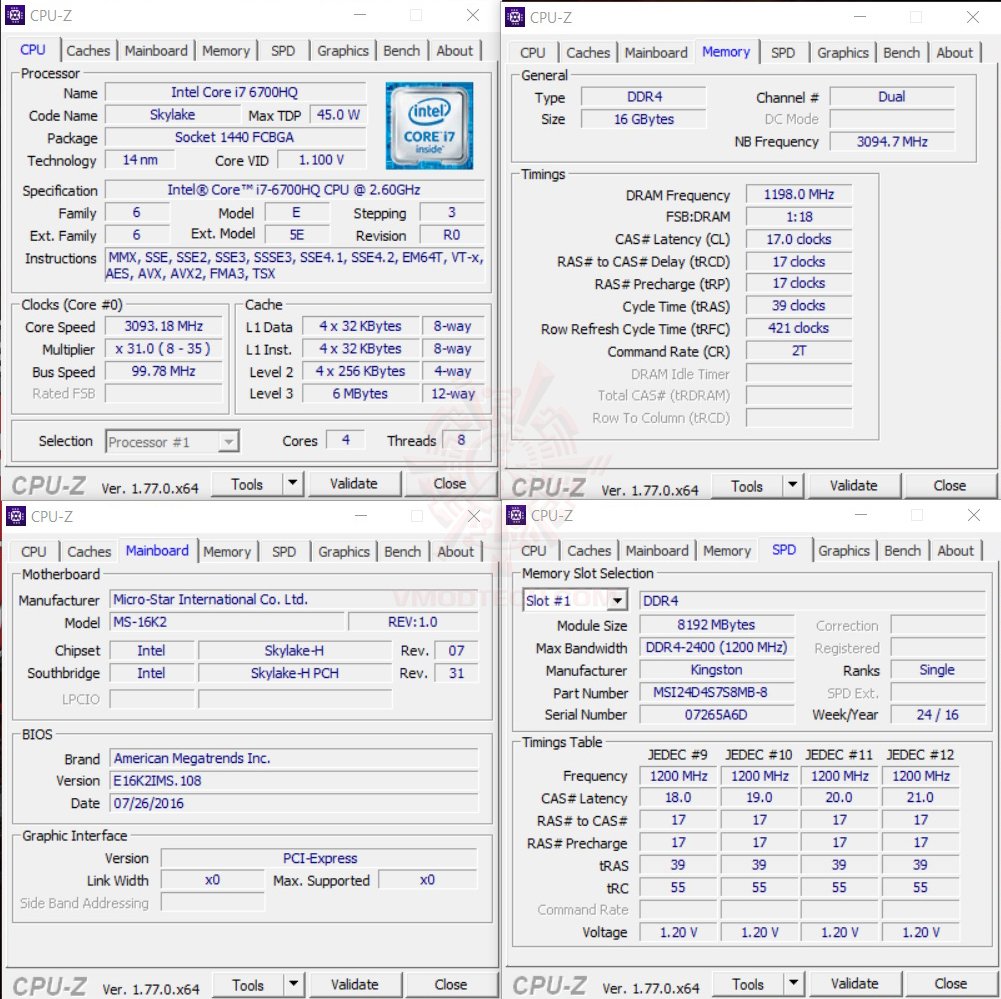Click the CPU-Z logo in the Memory window status bar
The image size is (1001, 999).
[x=549, y=485]
